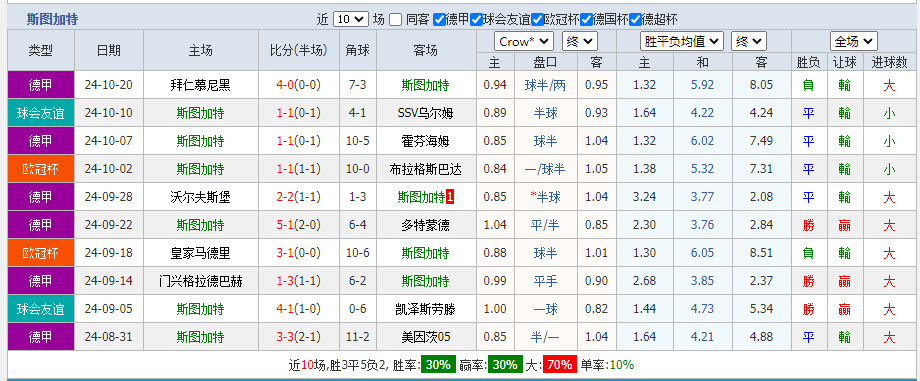Open the 全场 dropdown
The image size is (920, 381).
tap(854, 41)
